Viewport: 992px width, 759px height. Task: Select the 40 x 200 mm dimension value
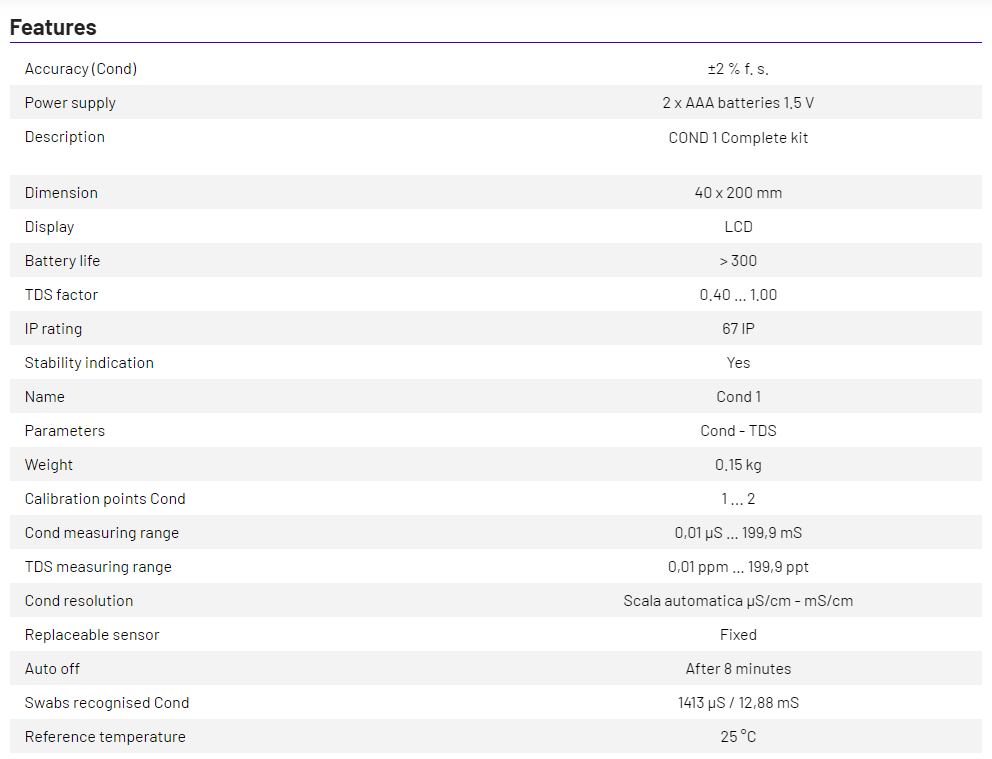pos(738,193)
